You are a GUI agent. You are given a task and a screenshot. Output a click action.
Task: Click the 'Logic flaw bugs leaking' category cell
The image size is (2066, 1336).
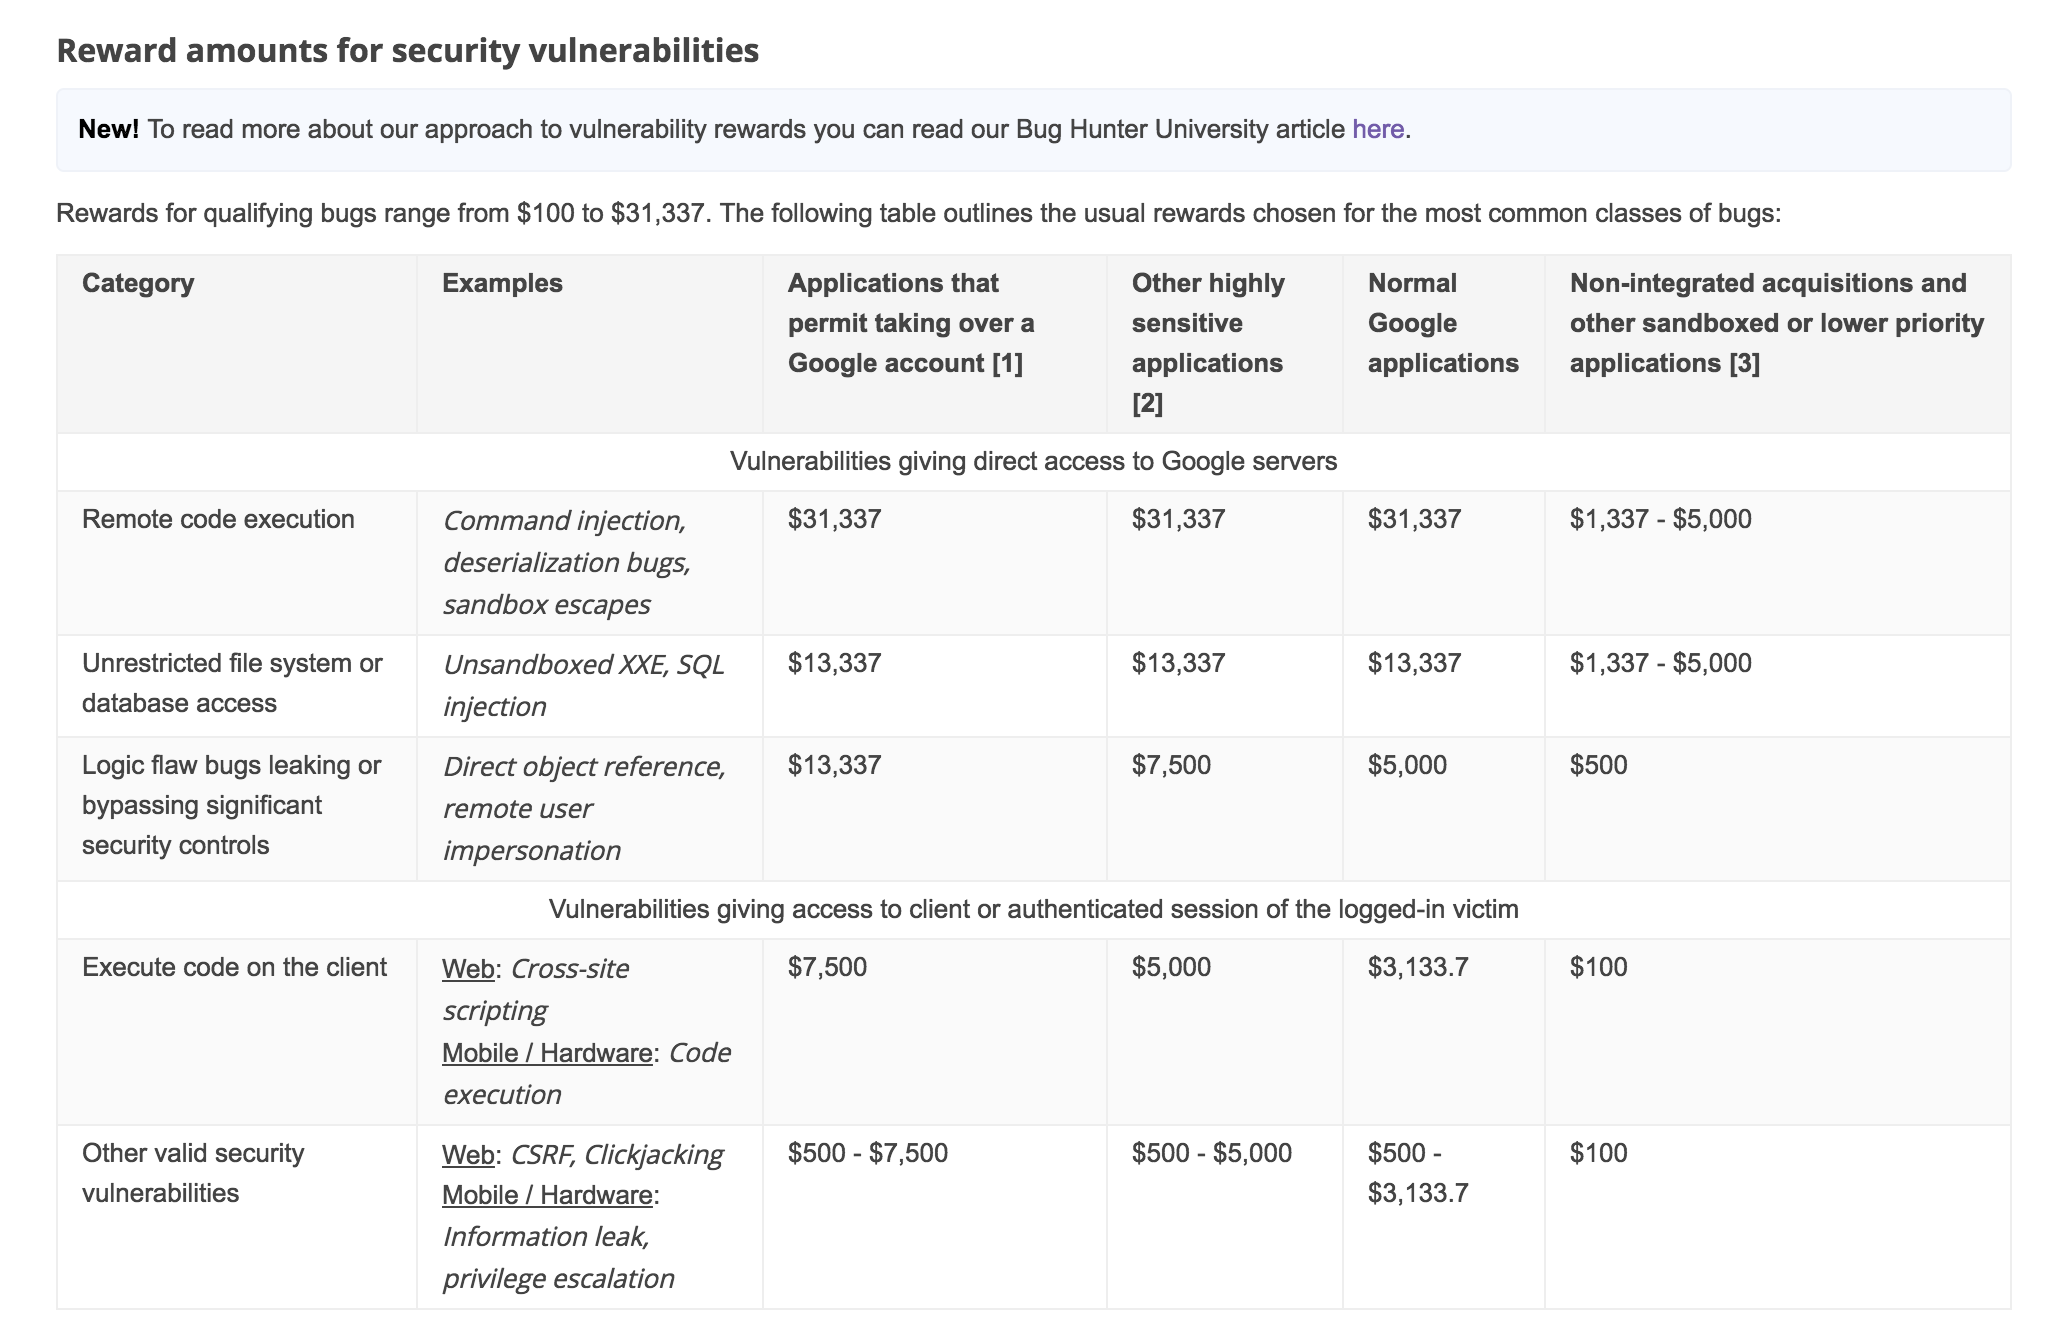pos(231,805)
